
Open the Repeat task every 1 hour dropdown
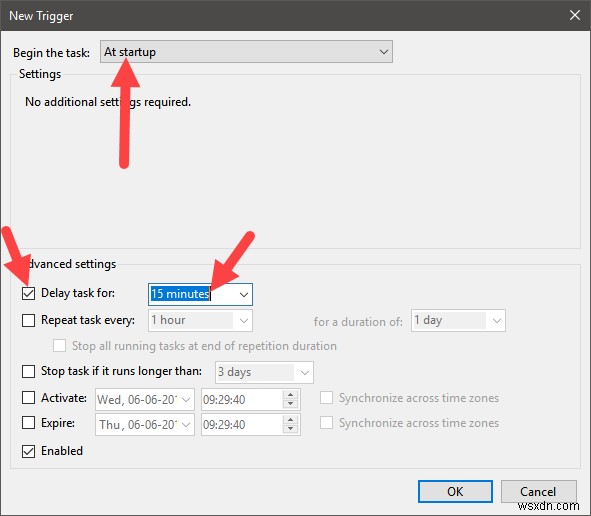coord(200,321)
